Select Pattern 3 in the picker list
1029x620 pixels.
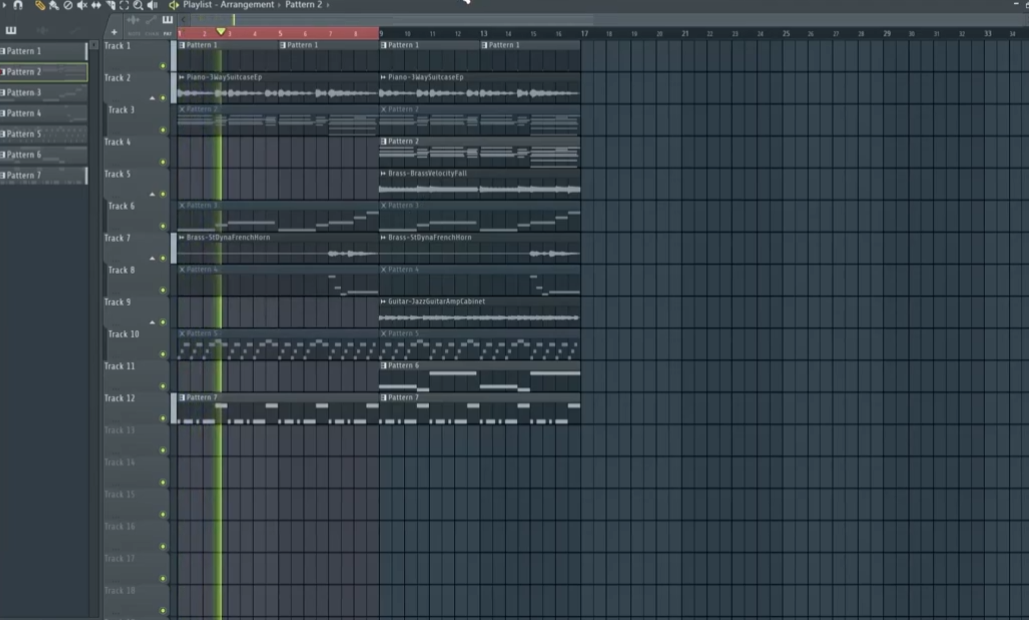coord(43,93)
